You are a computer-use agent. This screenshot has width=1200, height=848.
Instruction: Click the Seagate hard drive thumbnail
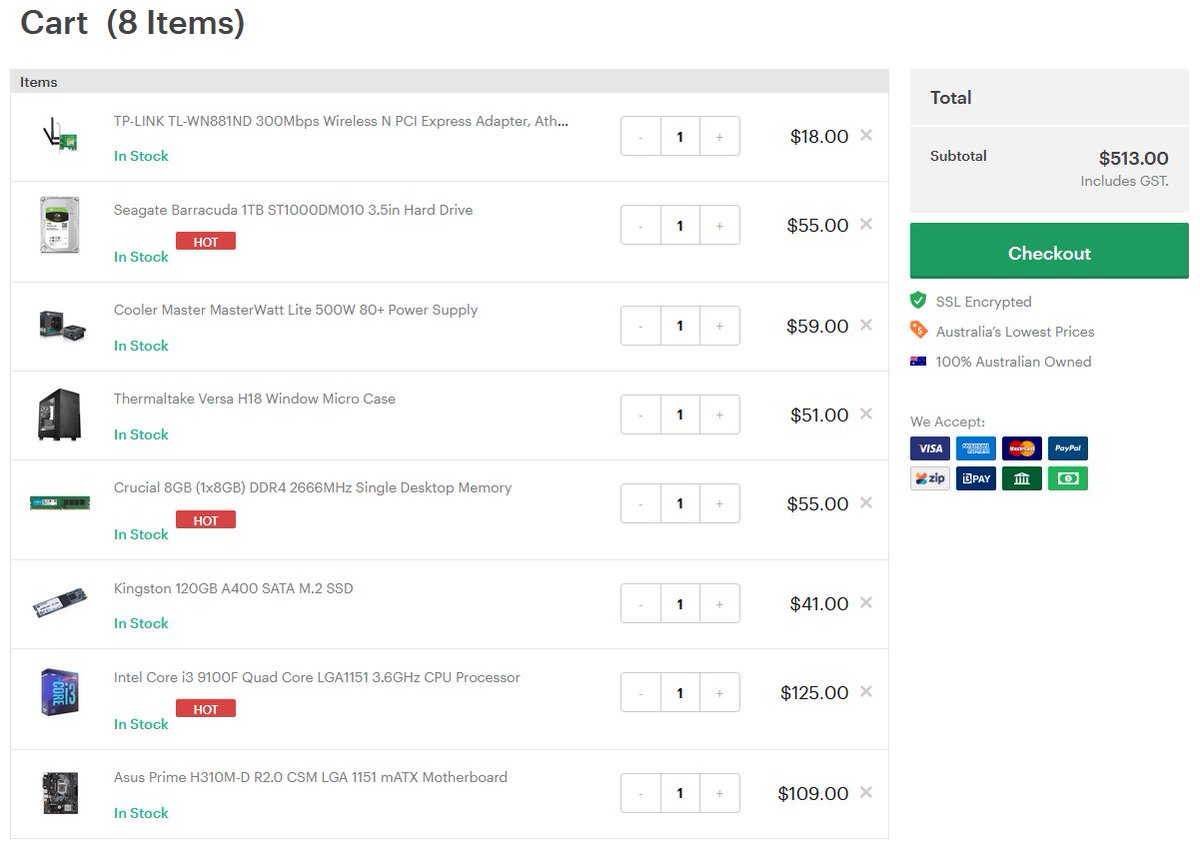pyautogui.click(x=60, y=225)
